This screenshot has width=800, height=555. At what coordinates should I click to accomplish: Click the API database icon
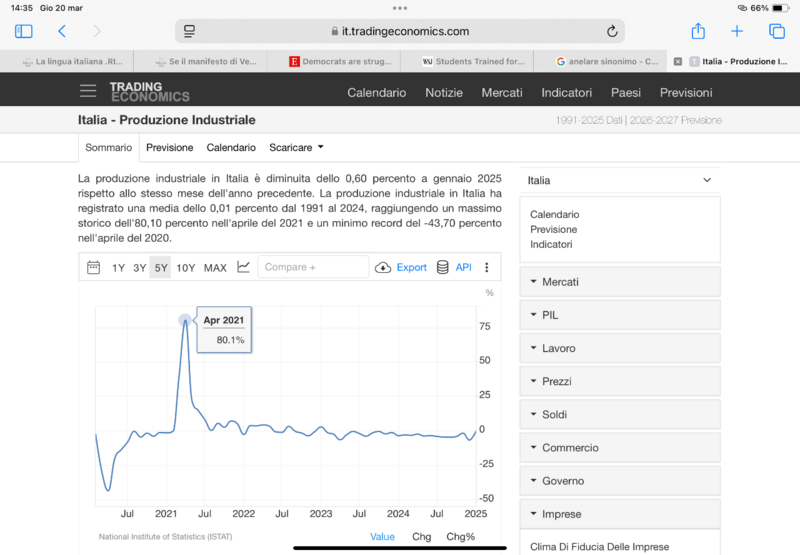click(443, 267)
